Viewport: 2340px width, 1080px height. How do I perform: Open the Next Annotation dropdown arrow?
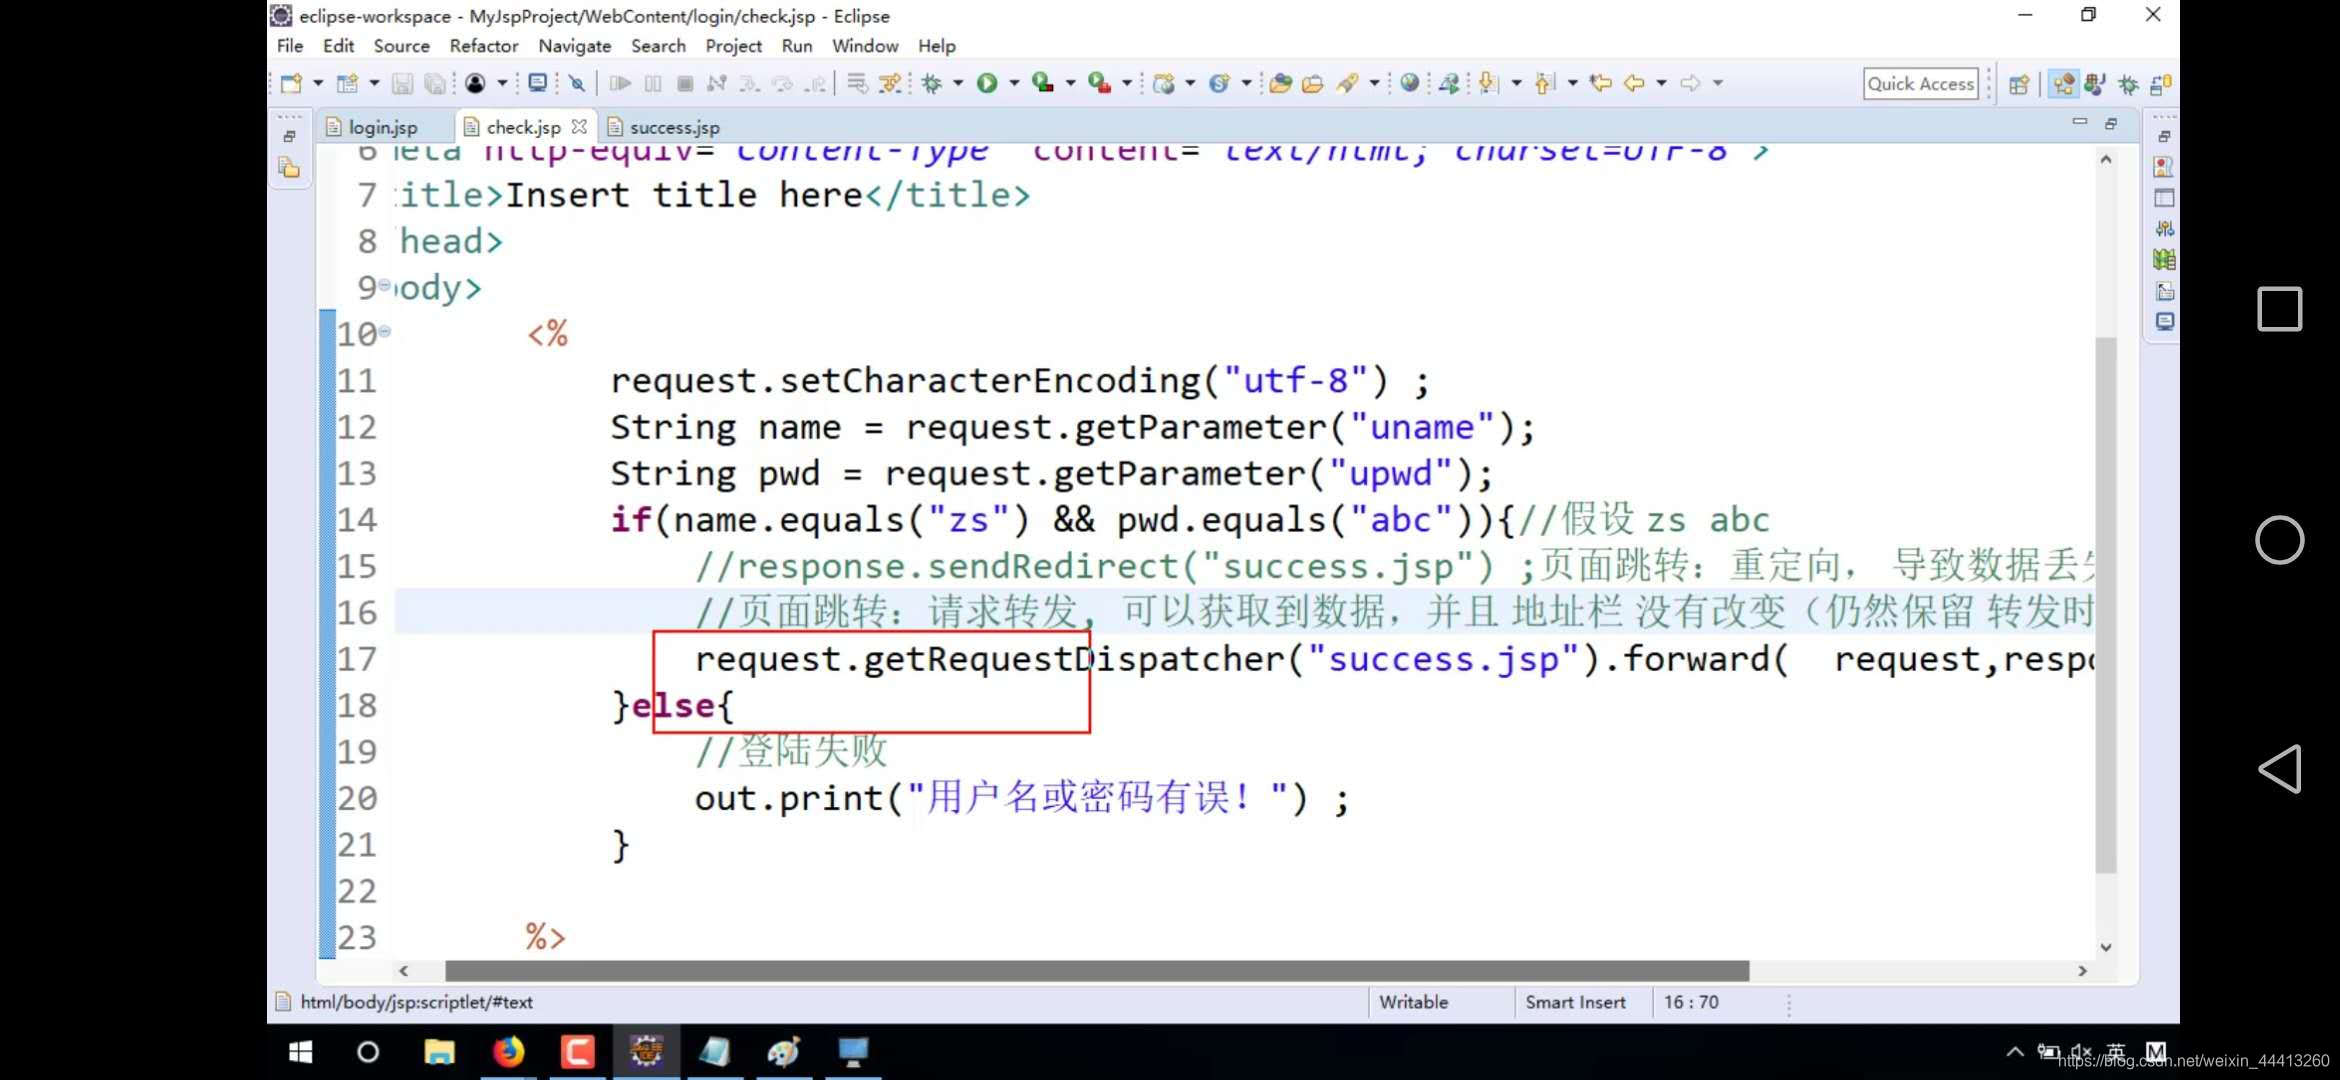1516,84
